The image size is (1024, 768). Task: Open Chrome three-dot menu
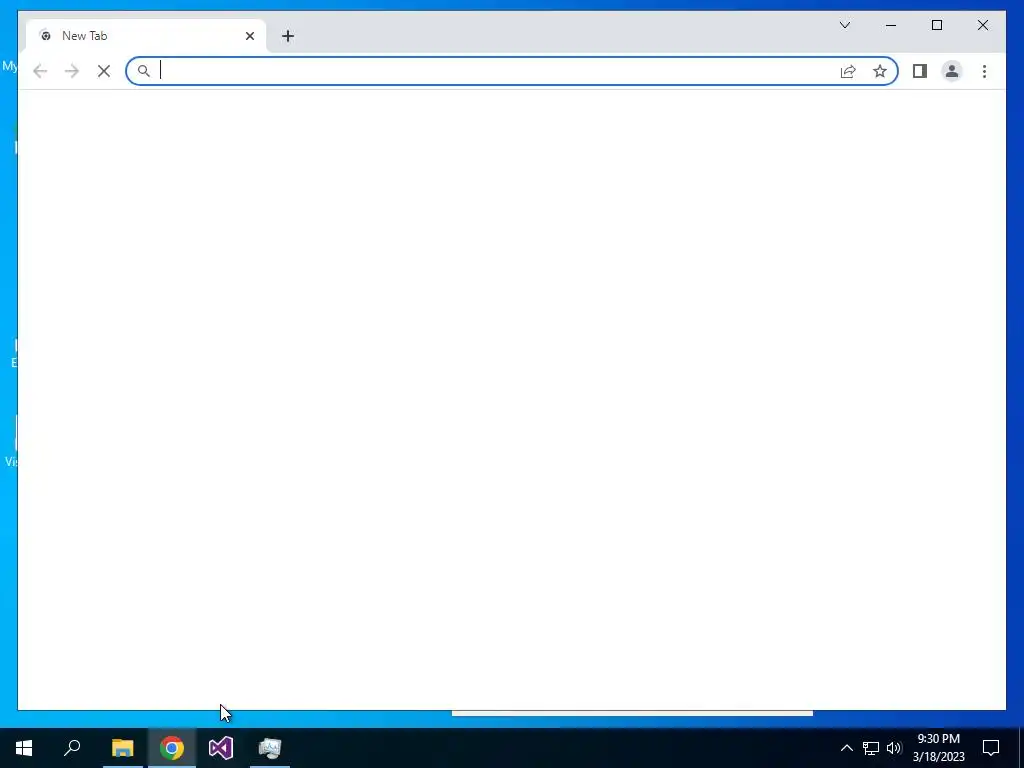click(984, 71)
